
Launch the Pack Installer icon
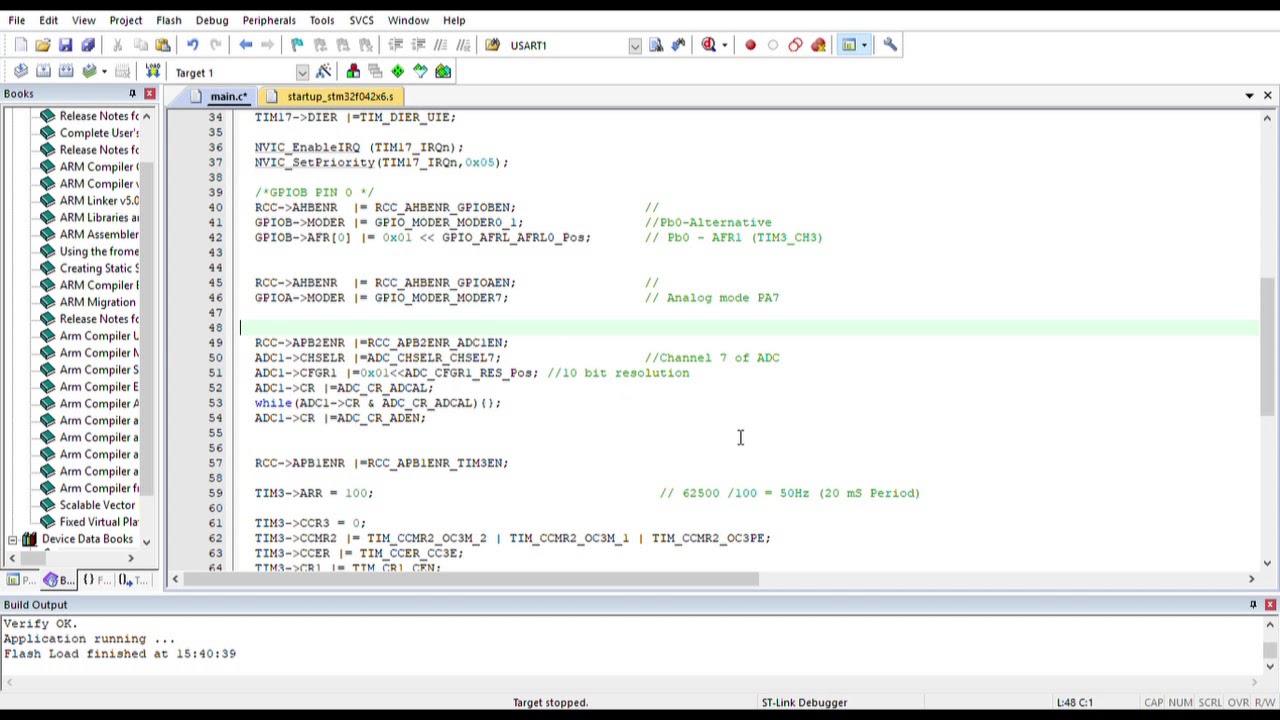click(x=443, y=71)
